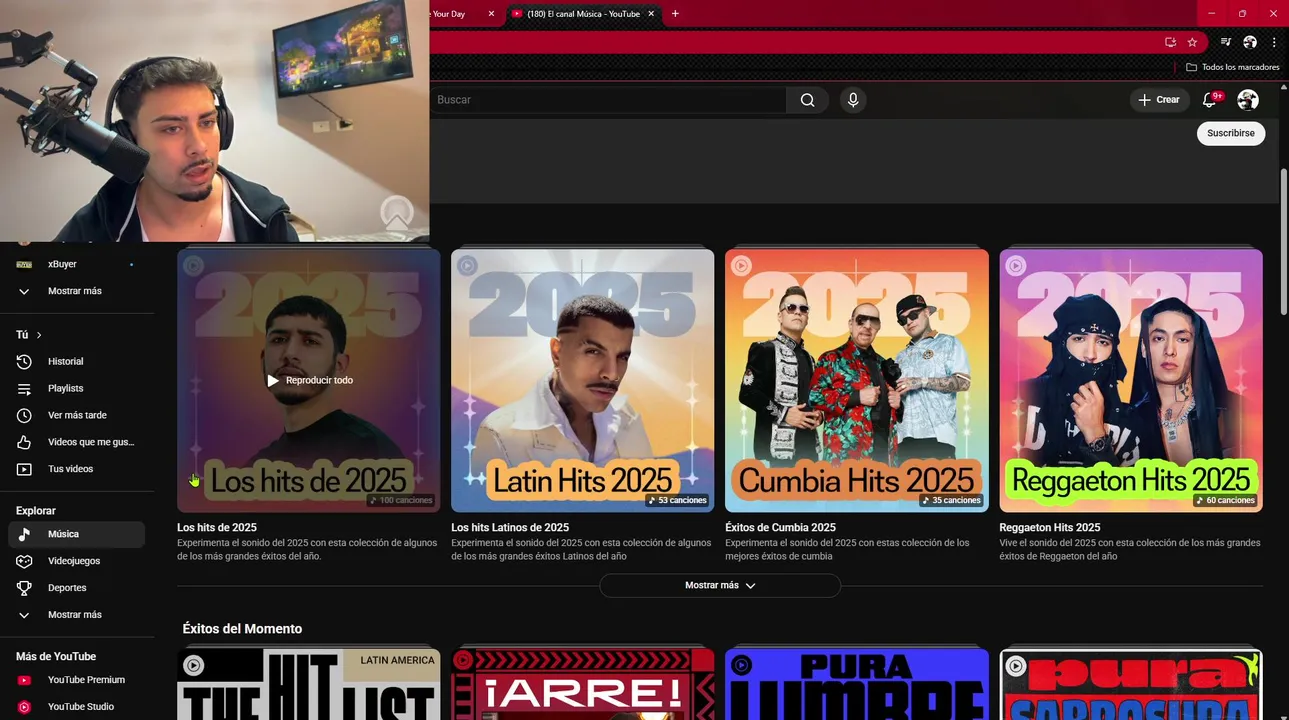Viewport: 1289px width, 720px height.
Task: Open Pura Sabrosura playlist thumbnail
Action: point(1131,684)
